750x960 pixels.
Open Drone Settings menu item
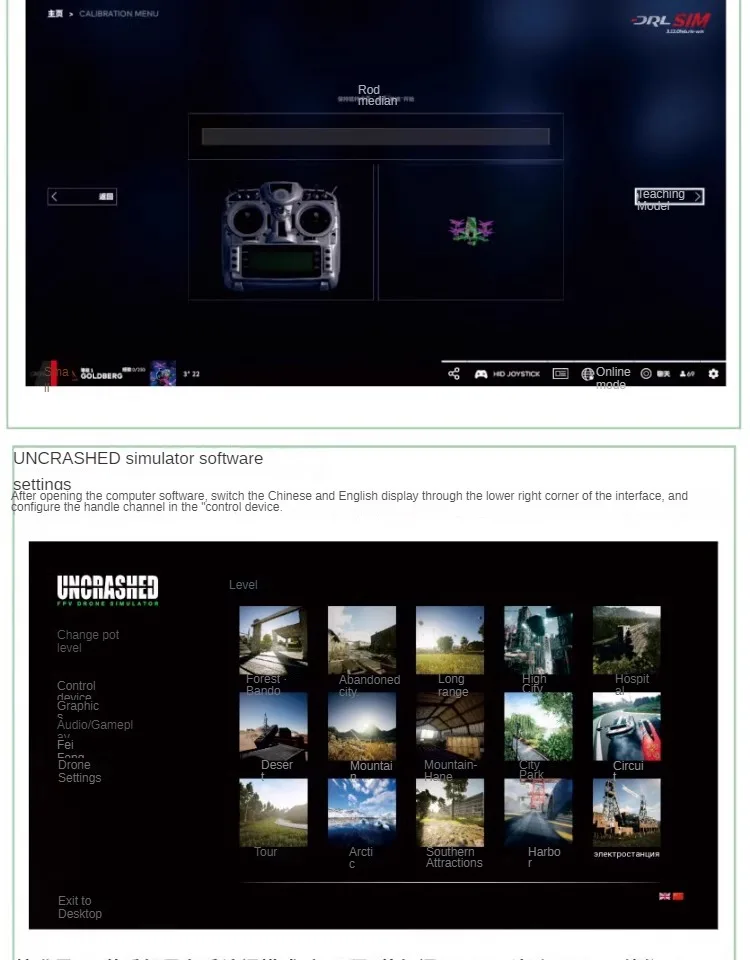pos(80,771)
